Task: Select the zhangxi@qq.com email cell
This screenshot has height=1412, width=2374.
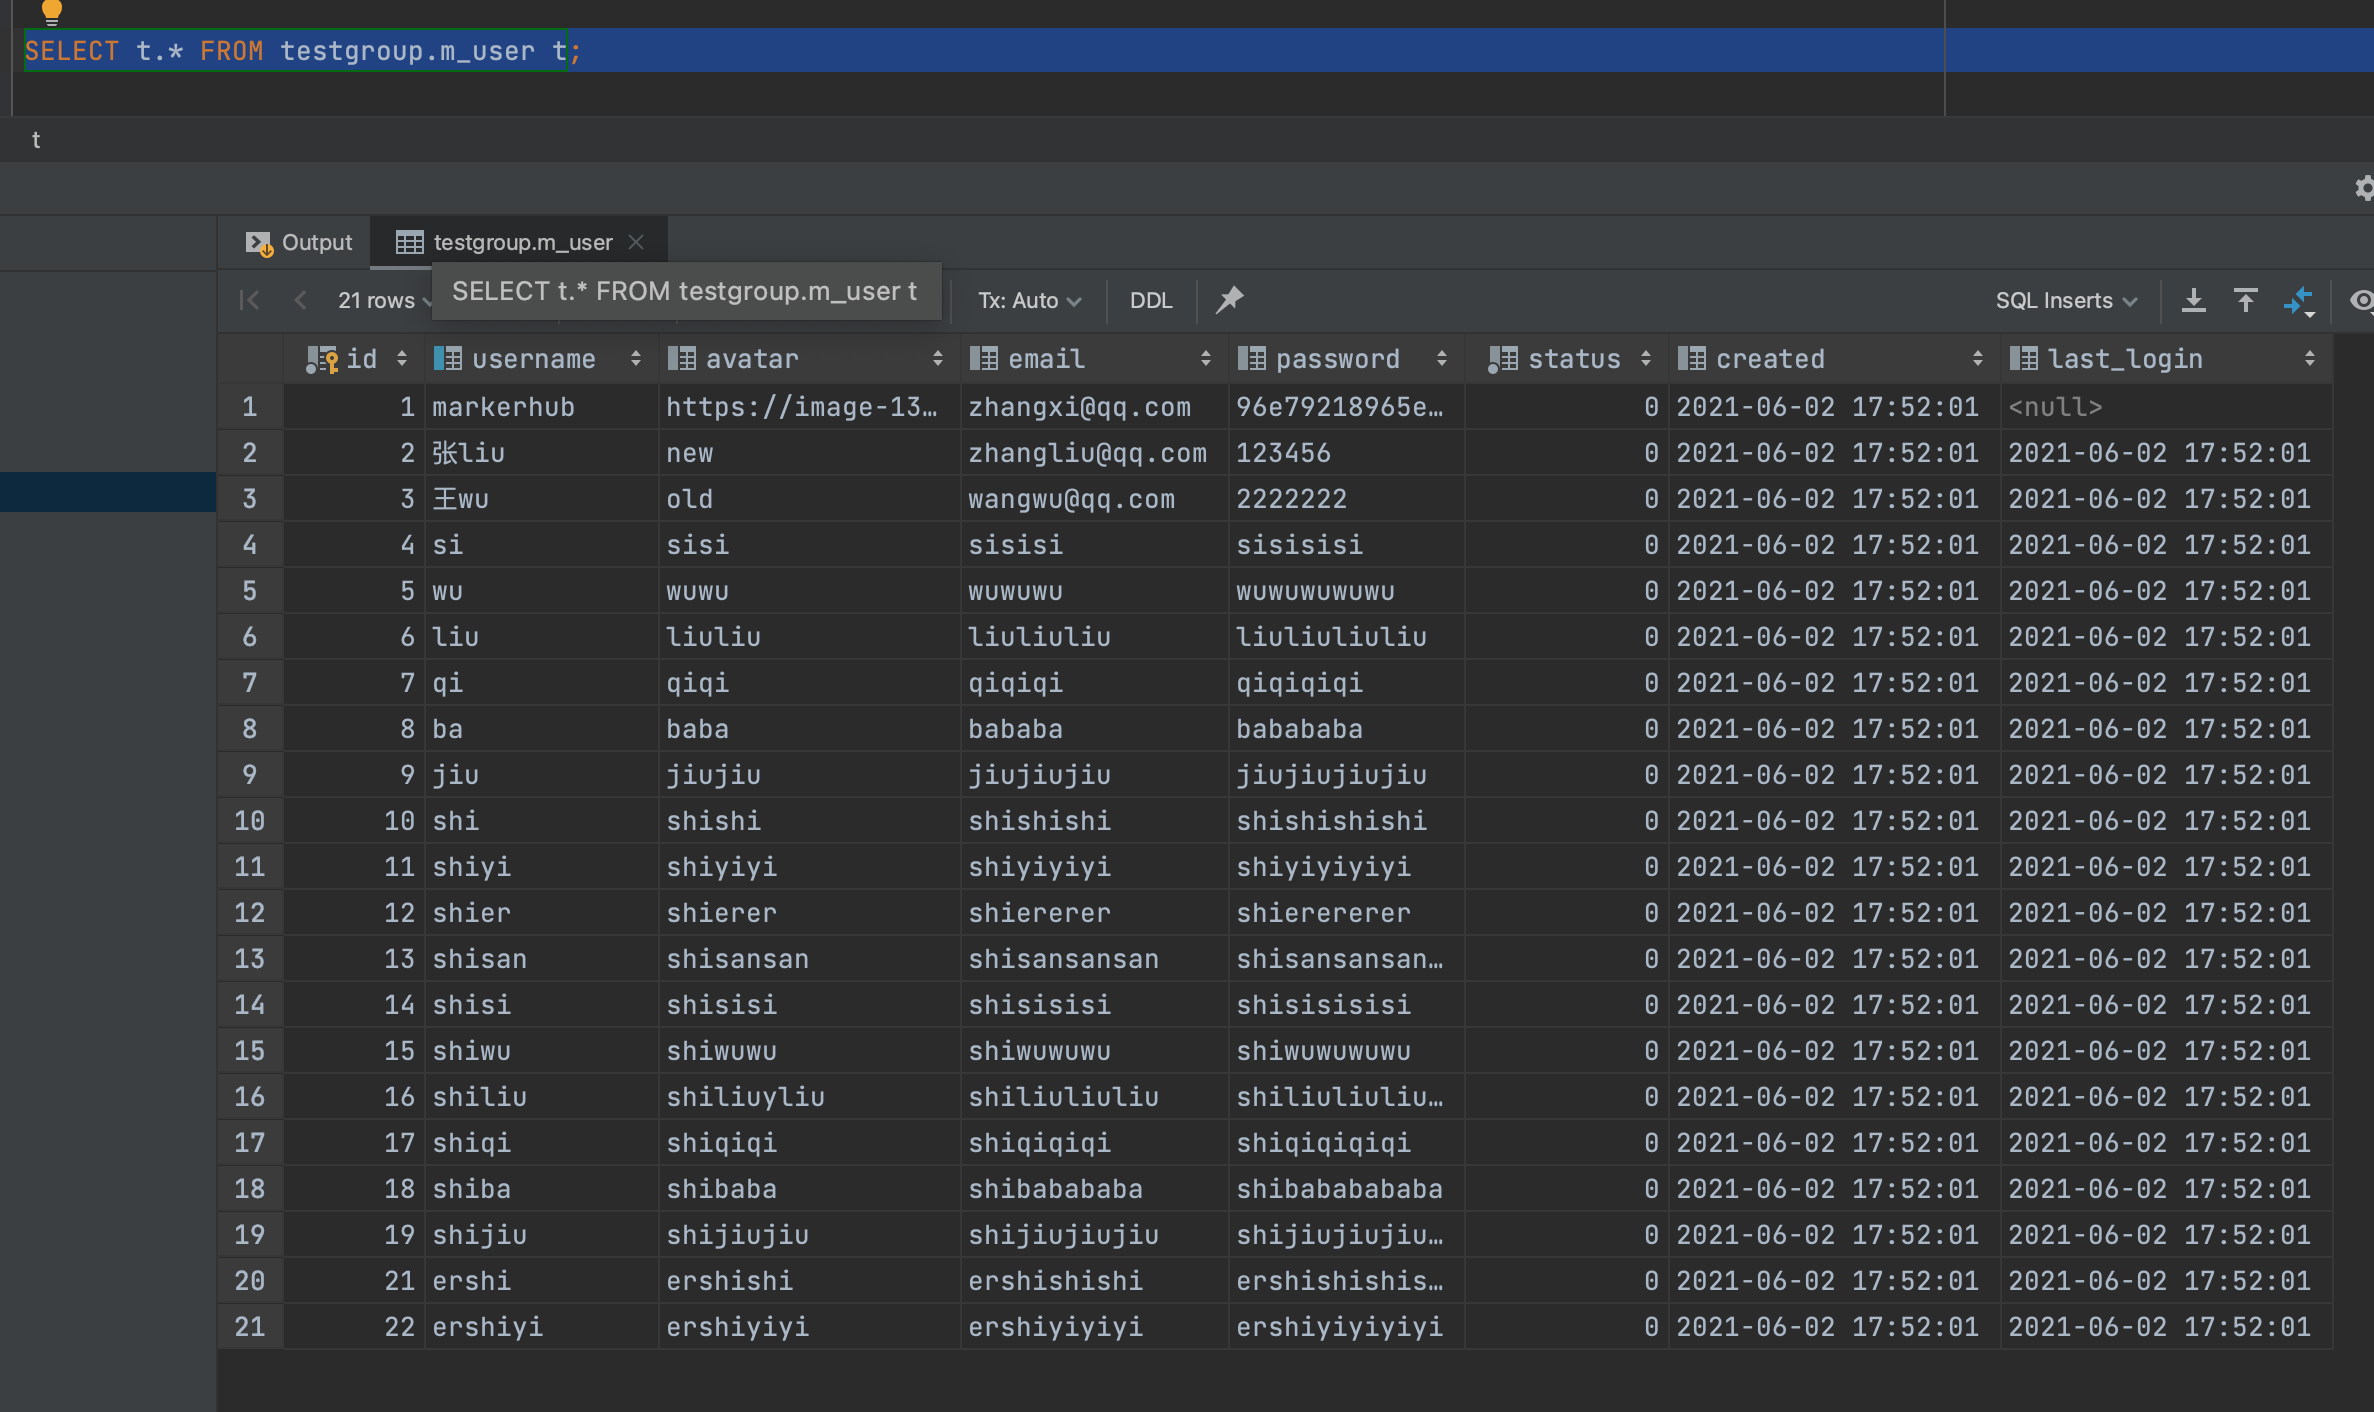Action: tap(1094, 407)
